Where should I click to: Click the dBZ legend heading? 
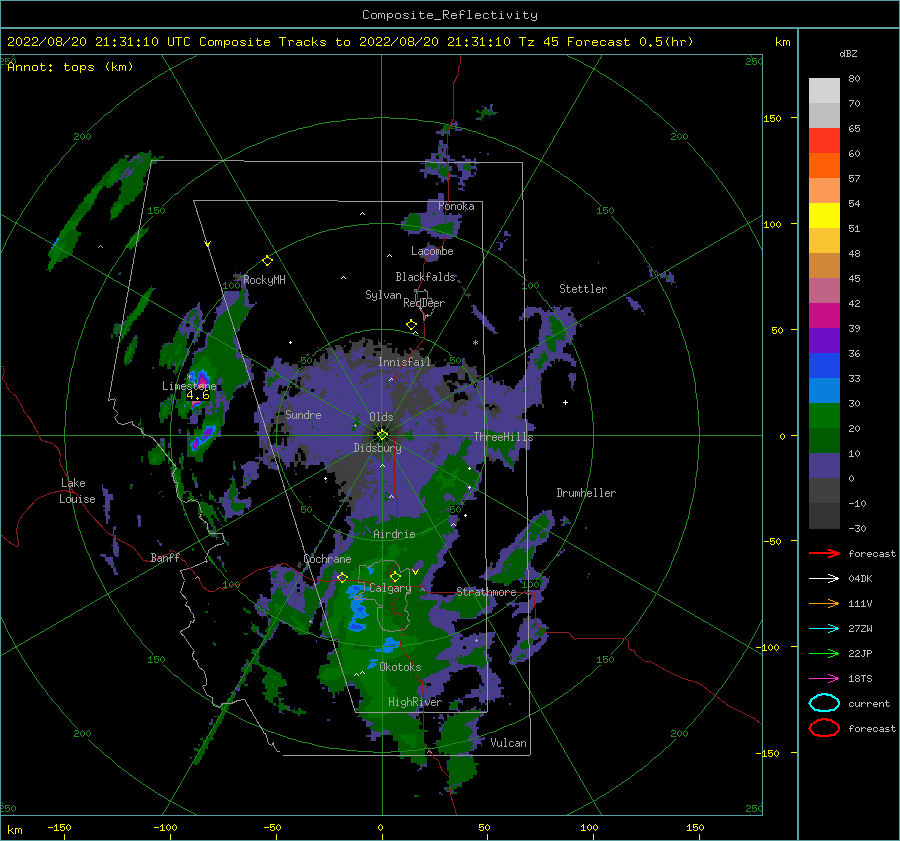tap(848, 53)
